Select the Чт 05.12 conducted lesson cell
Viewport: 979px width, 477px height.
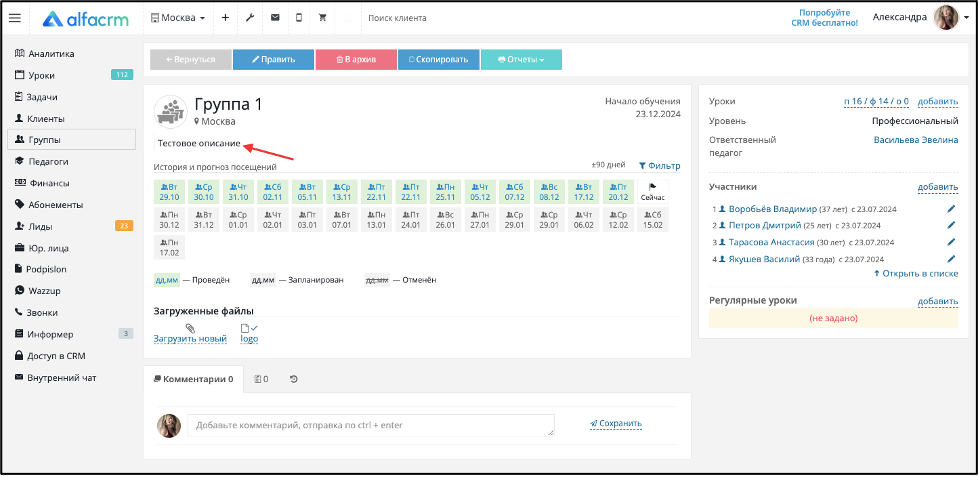pyautogui.click(x=480, y=192)
